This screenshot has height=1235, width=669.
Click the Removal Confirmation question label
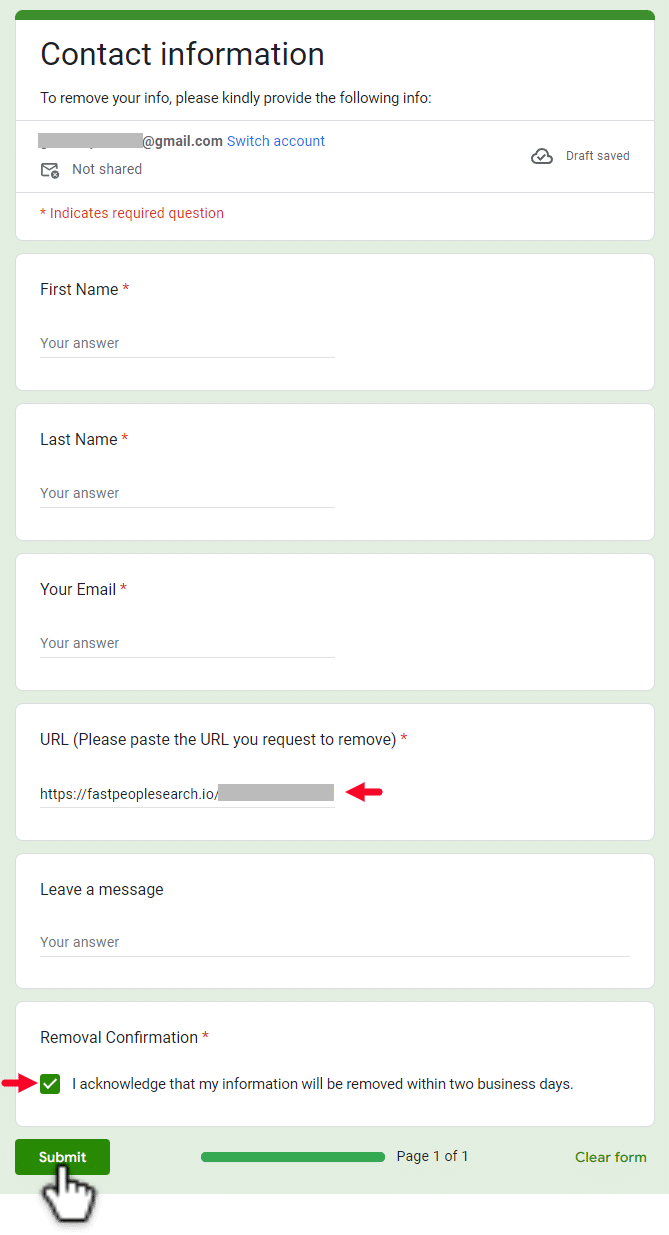(x=119, y=1037)
